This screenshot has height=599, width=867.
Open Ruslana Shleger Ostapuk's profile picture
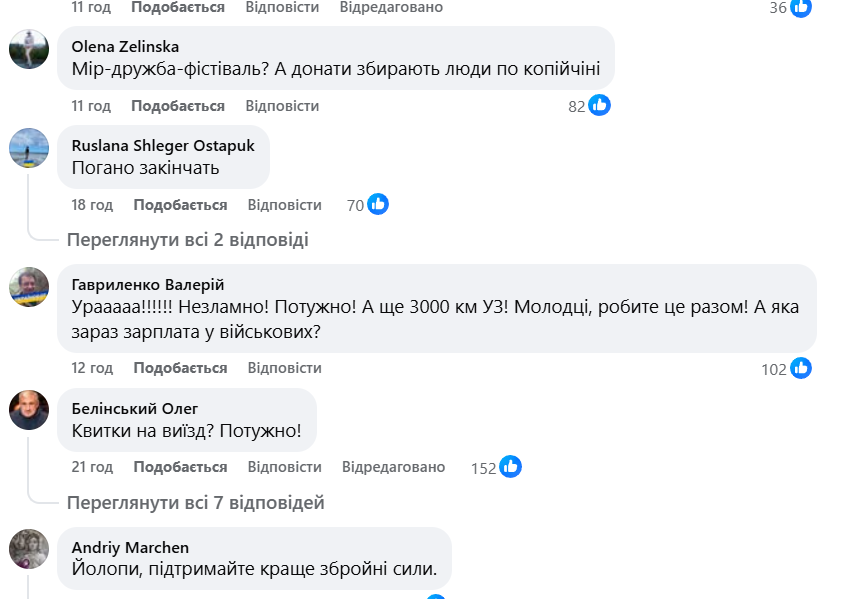pyautogui.click(x=29, y=148)
